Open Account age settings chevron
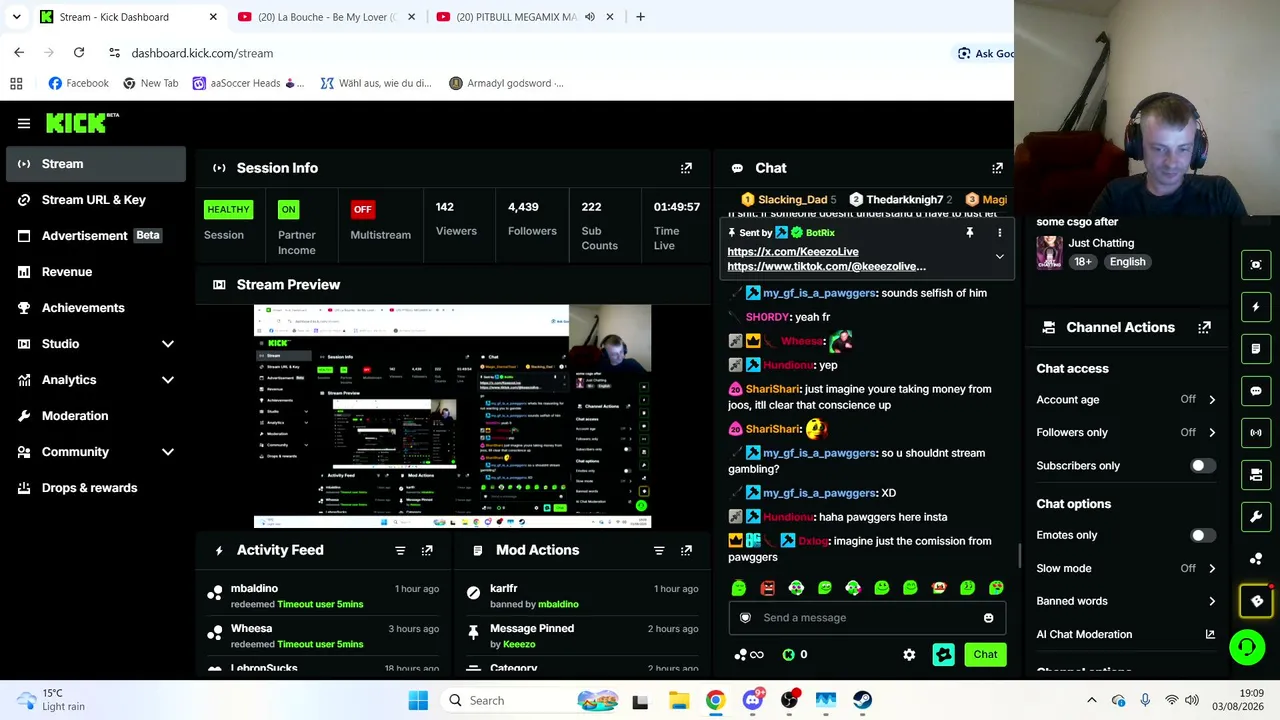The height and width of the screenshot is (720, 1280). point(1212,400)
